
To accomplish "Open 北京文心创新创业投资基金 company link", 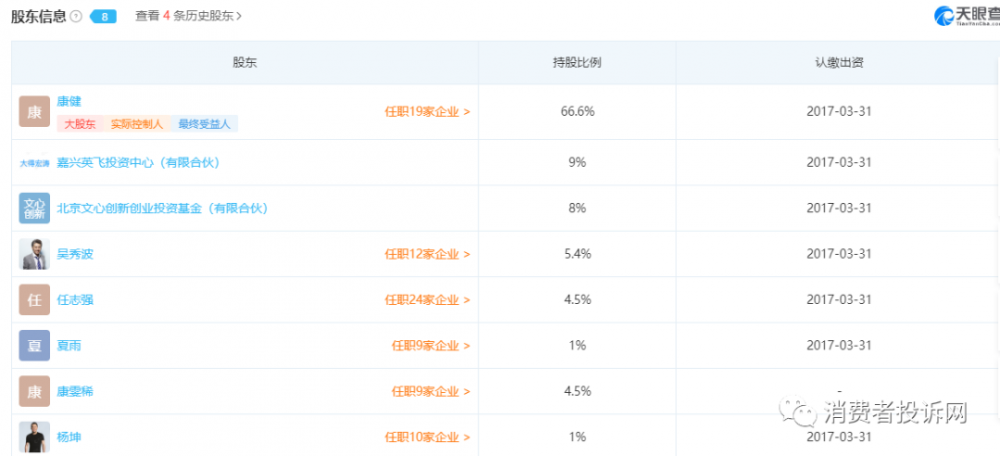I will [162, 208].
